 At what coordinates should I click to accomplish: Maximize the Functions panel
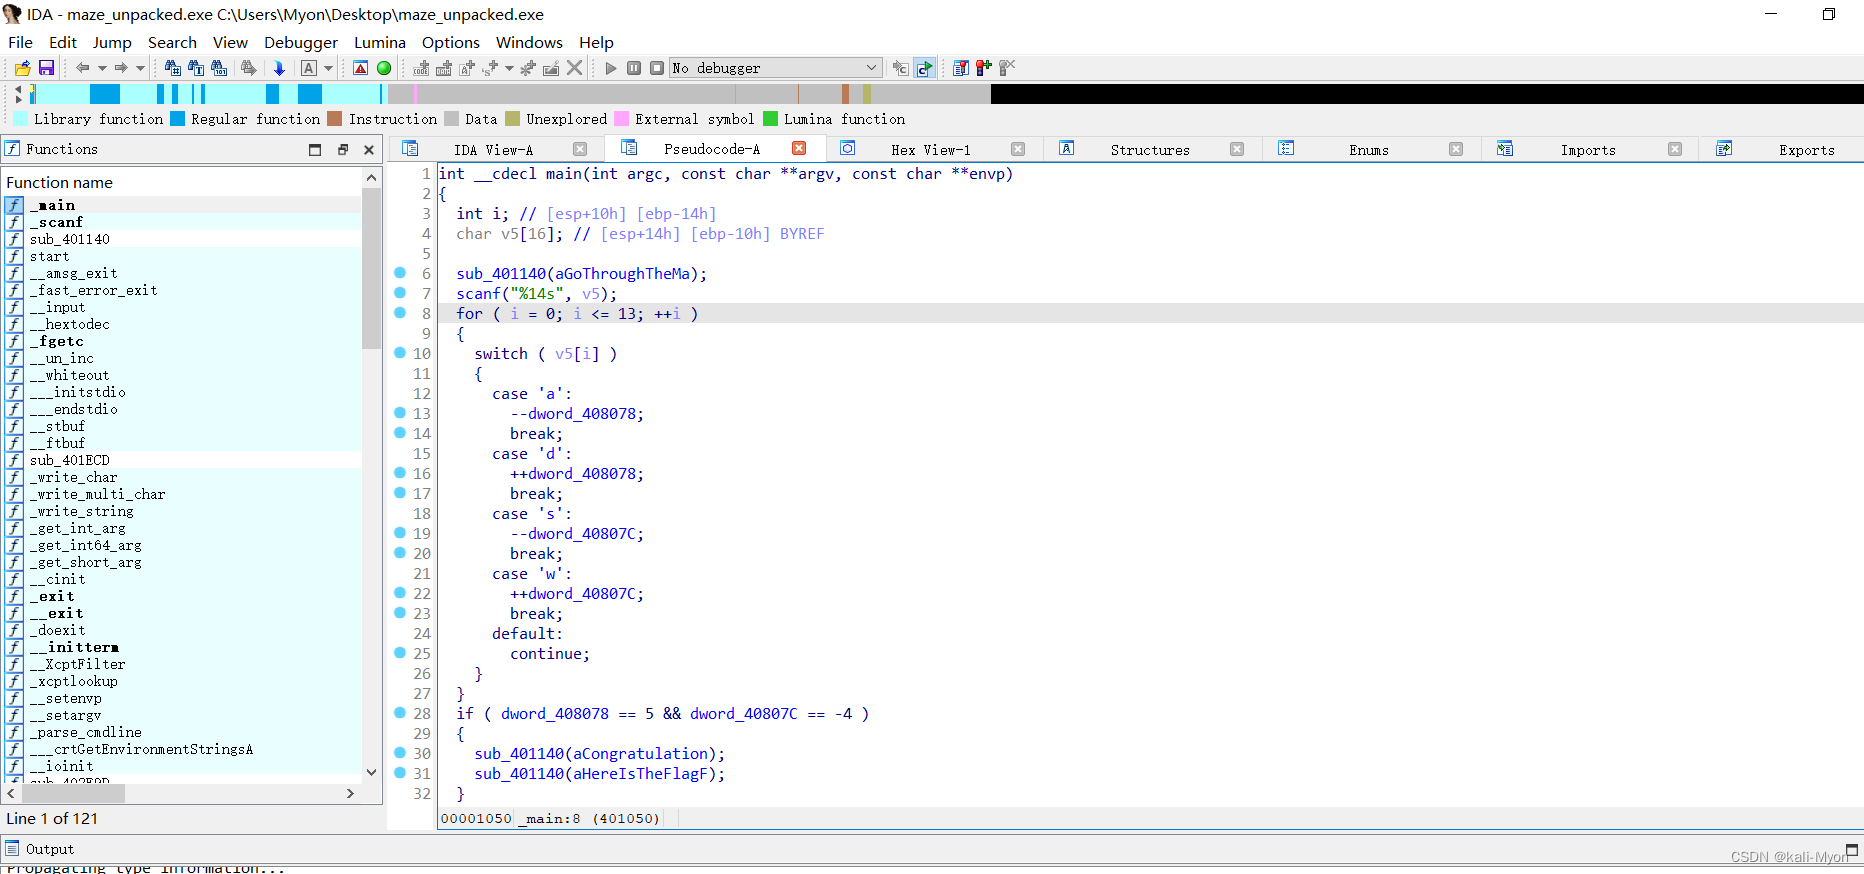[x=315, y=149]
